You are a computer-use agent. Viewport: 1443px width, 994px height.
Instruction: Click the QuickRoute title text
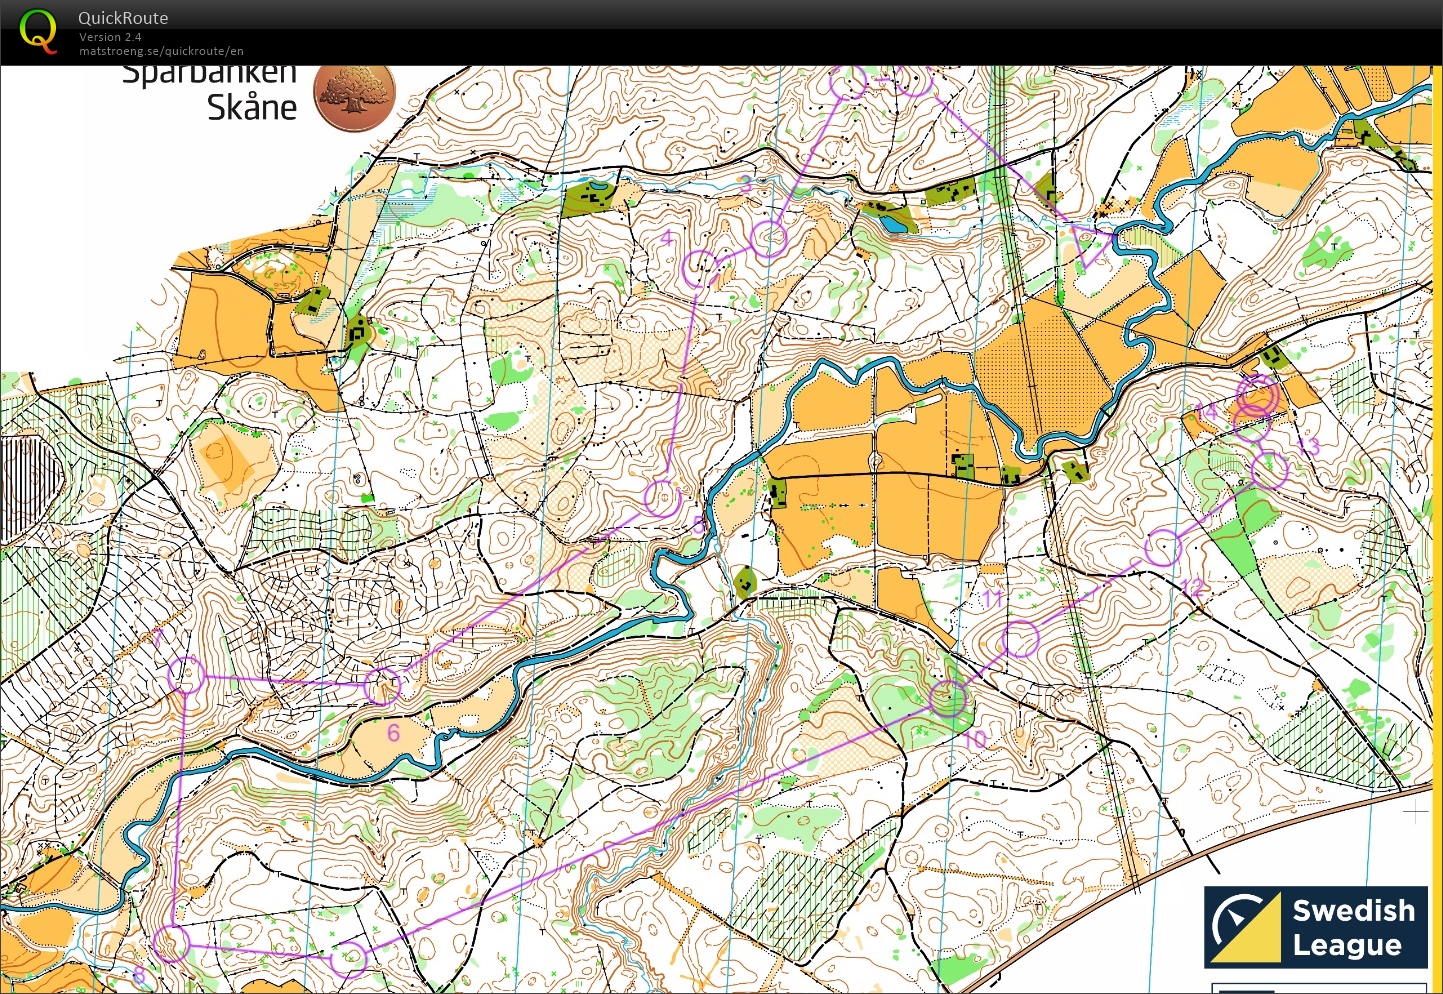pyautogui.click(x=123, y=18)
